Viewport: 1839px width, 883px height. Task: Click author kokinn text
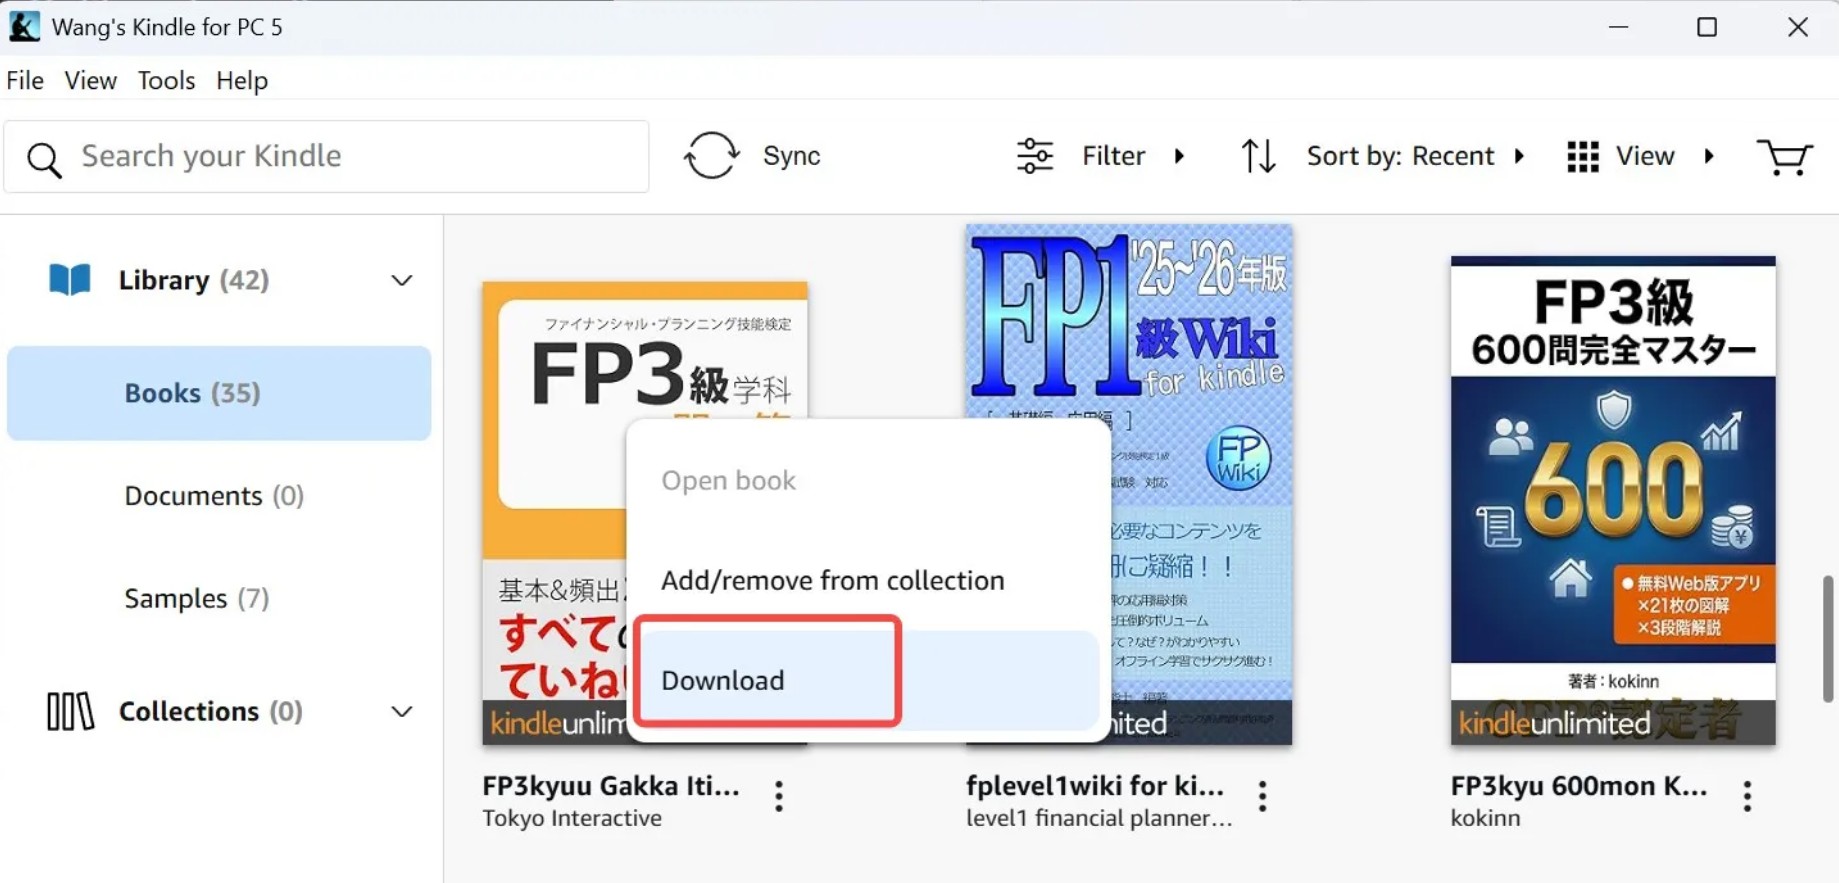click(1485, 818)
